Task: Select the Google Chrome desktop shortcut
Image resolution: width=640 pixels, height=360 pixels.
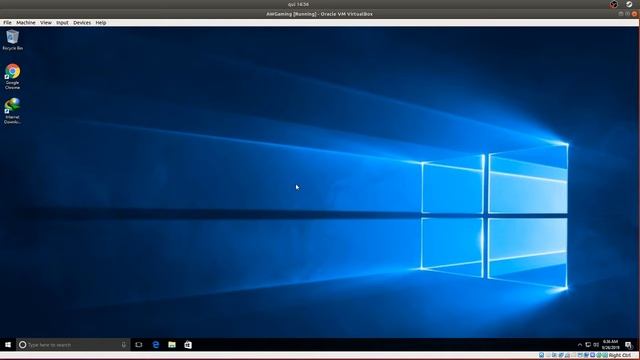Action: pos(13,77)
